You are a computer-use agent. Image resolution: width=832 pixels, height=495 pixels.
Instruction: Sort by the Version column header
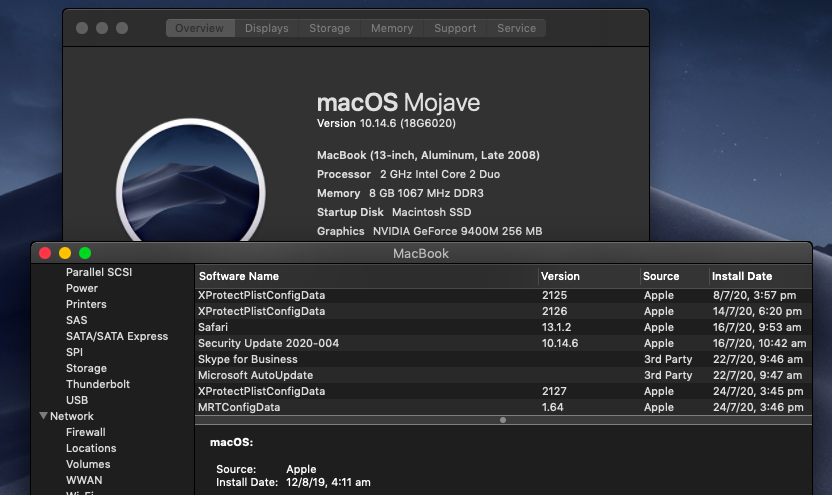[589, 276]
